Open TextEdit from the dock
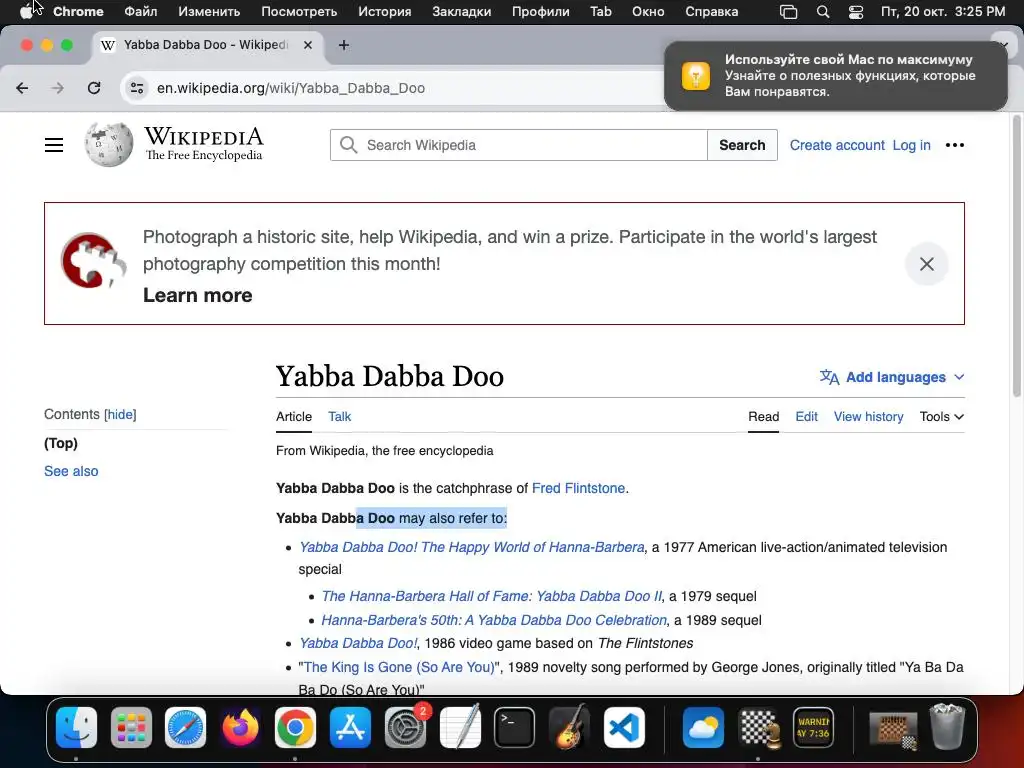Screen dimensions: 1024x768 coord(460,728)
